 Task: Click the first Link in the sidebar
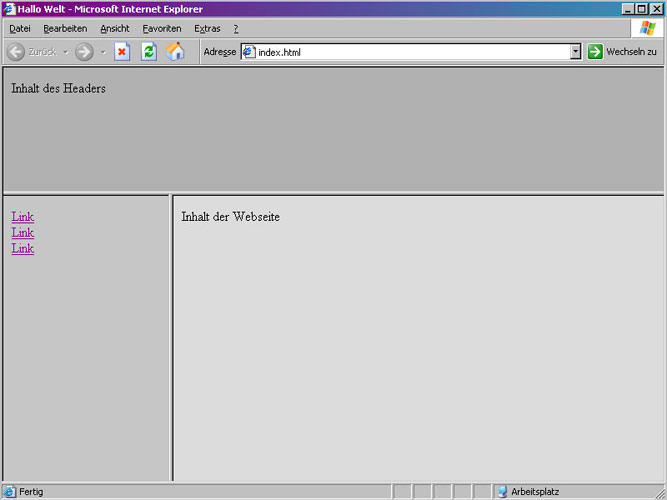23,217
